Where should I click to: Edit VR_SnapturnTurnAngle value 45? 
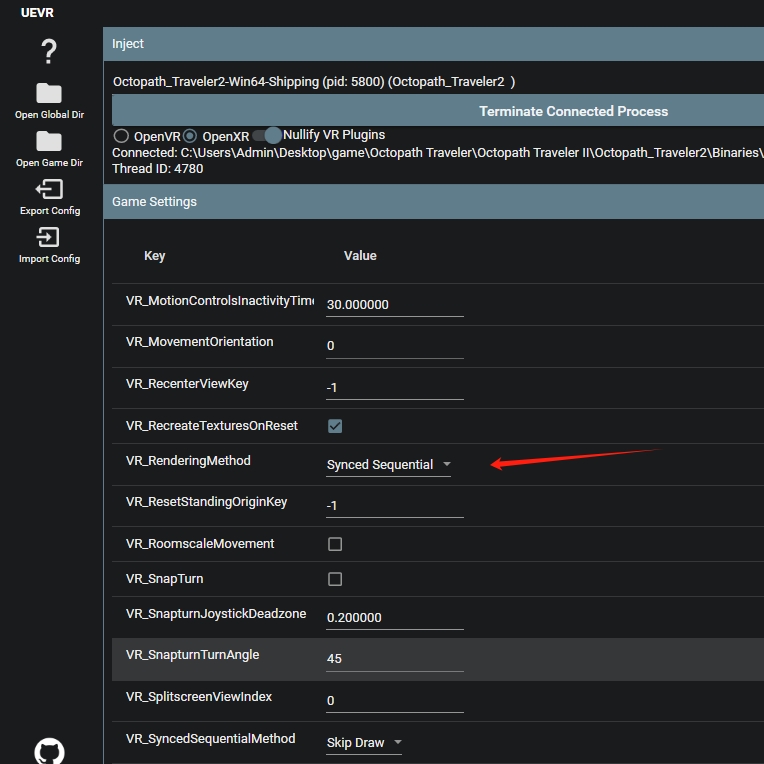coord(395,659)
